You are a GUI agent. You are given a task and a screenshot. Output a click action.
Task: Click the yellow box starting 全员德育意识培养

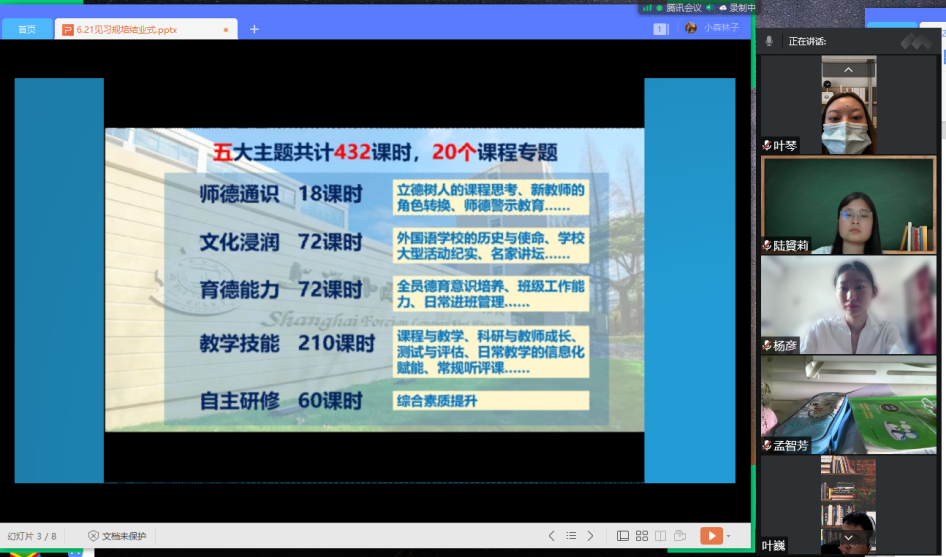(x=490, y=293)
